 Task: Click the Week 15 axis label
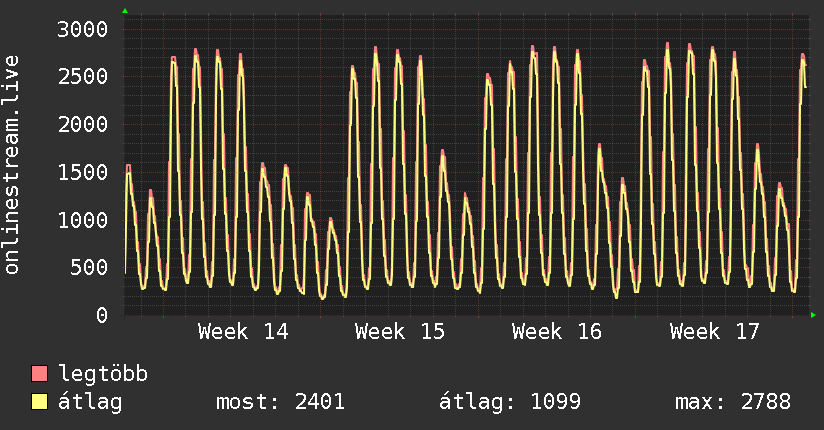(x=400, y=332)
